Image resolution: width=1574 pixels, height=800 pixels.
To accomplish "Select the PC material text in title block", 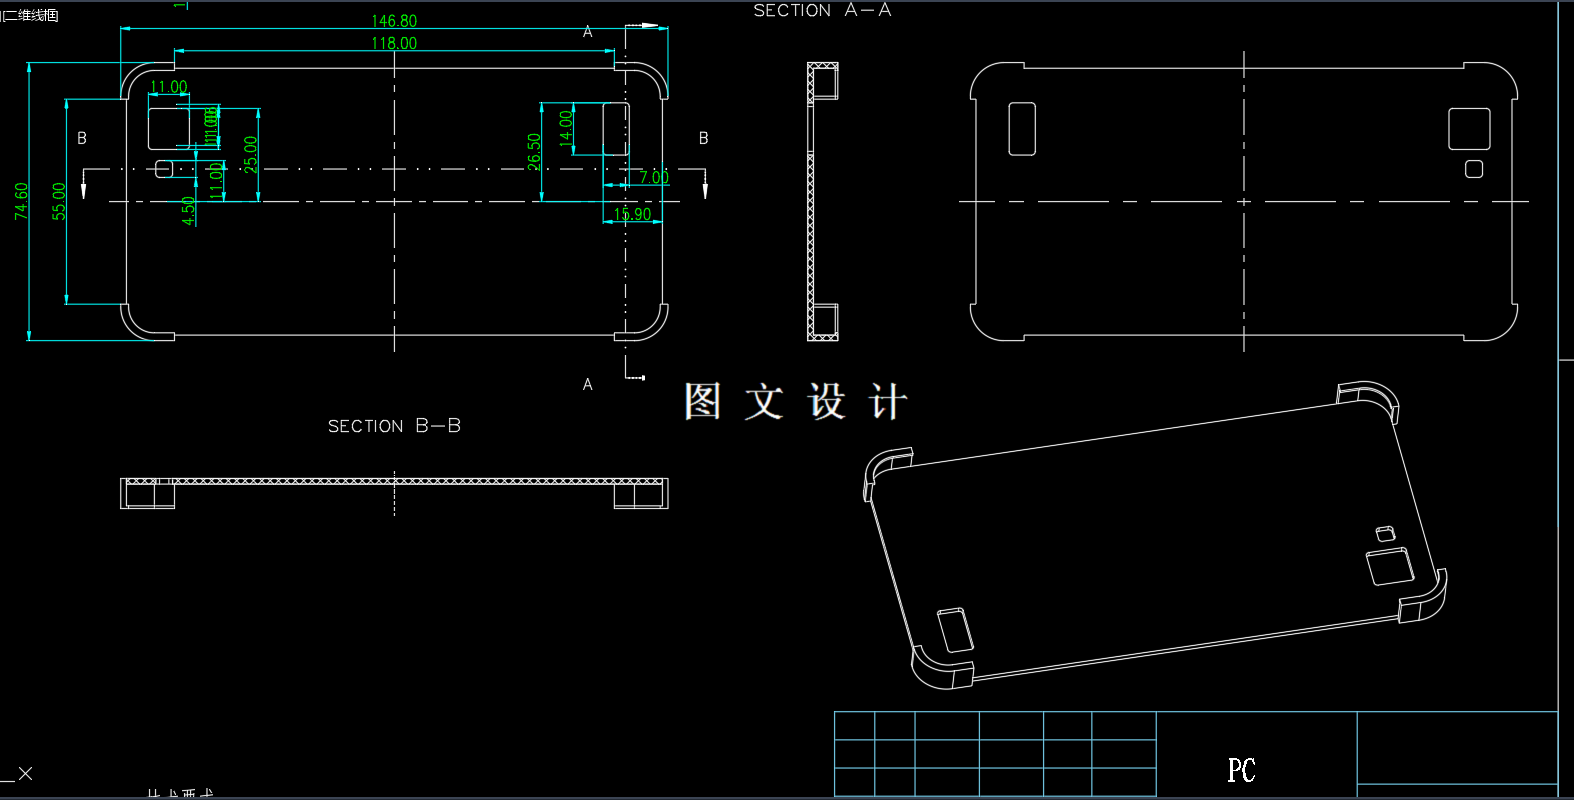I will [x=1241, y=770].
